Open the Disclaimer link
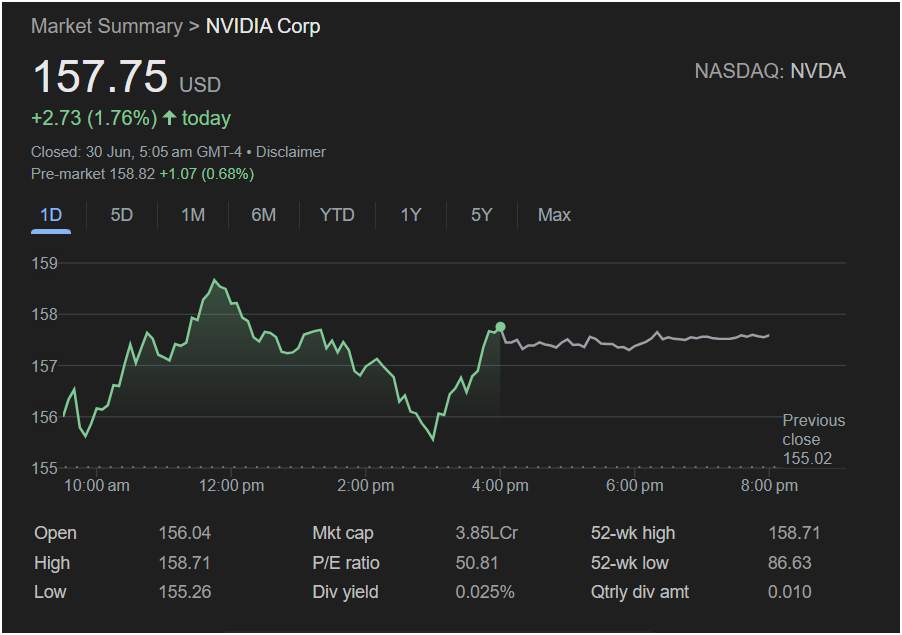The width and height of the screenshot is (902, 635). click(x=291, y=152)
